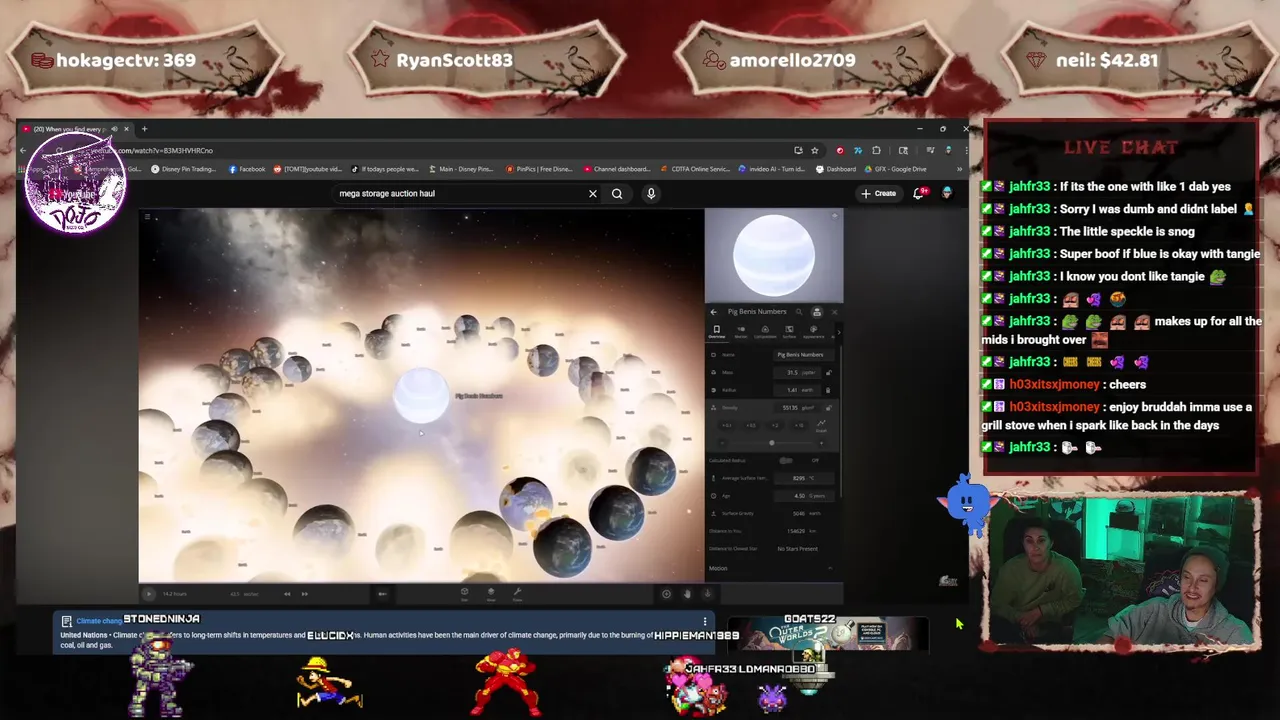Open the PinPics bookmark
Image resolution: width=1280 pixels, height=720 pixels.
[x=540, y=169]
